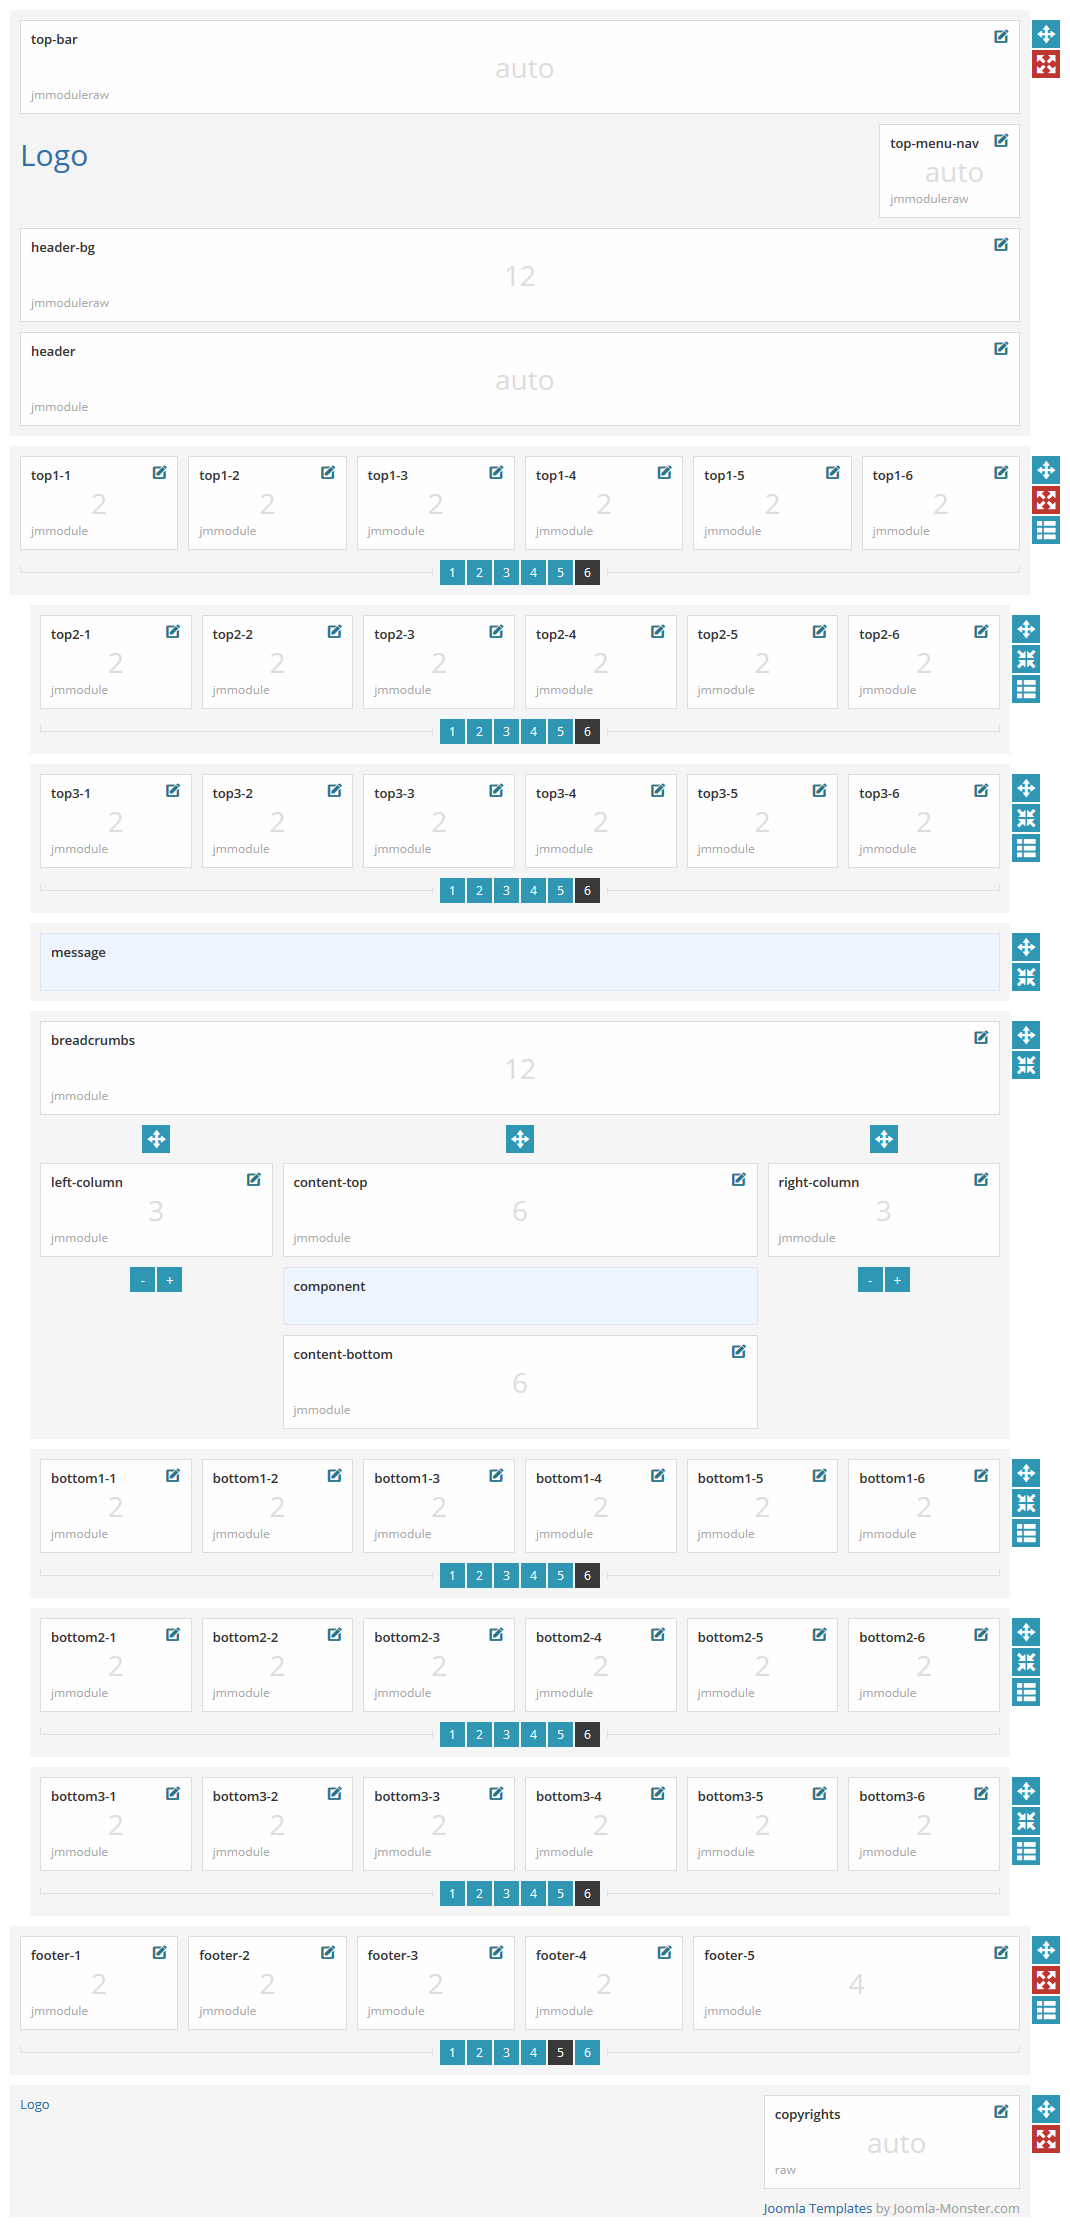
Task: Click the edit icon on header-bg block
Action: pyautogui.click(x=1000, y=245)
